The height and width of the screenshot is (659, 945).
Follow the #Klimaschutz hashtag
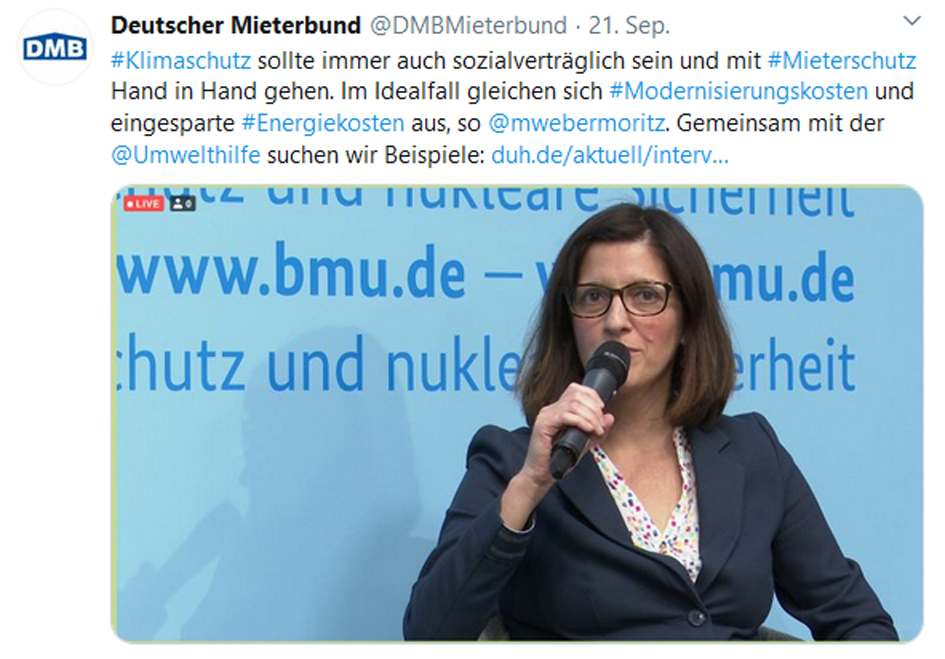pos(181,60)
